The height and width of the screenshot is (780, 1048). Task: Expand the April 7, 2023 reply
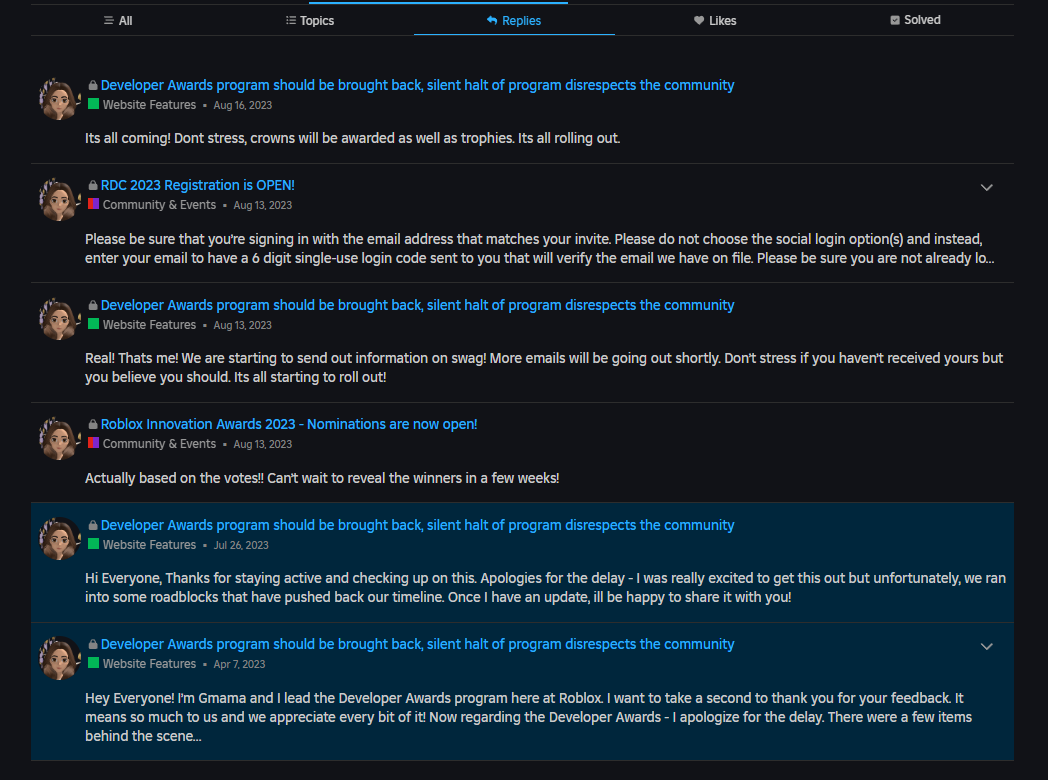click(x=986, y=647)
